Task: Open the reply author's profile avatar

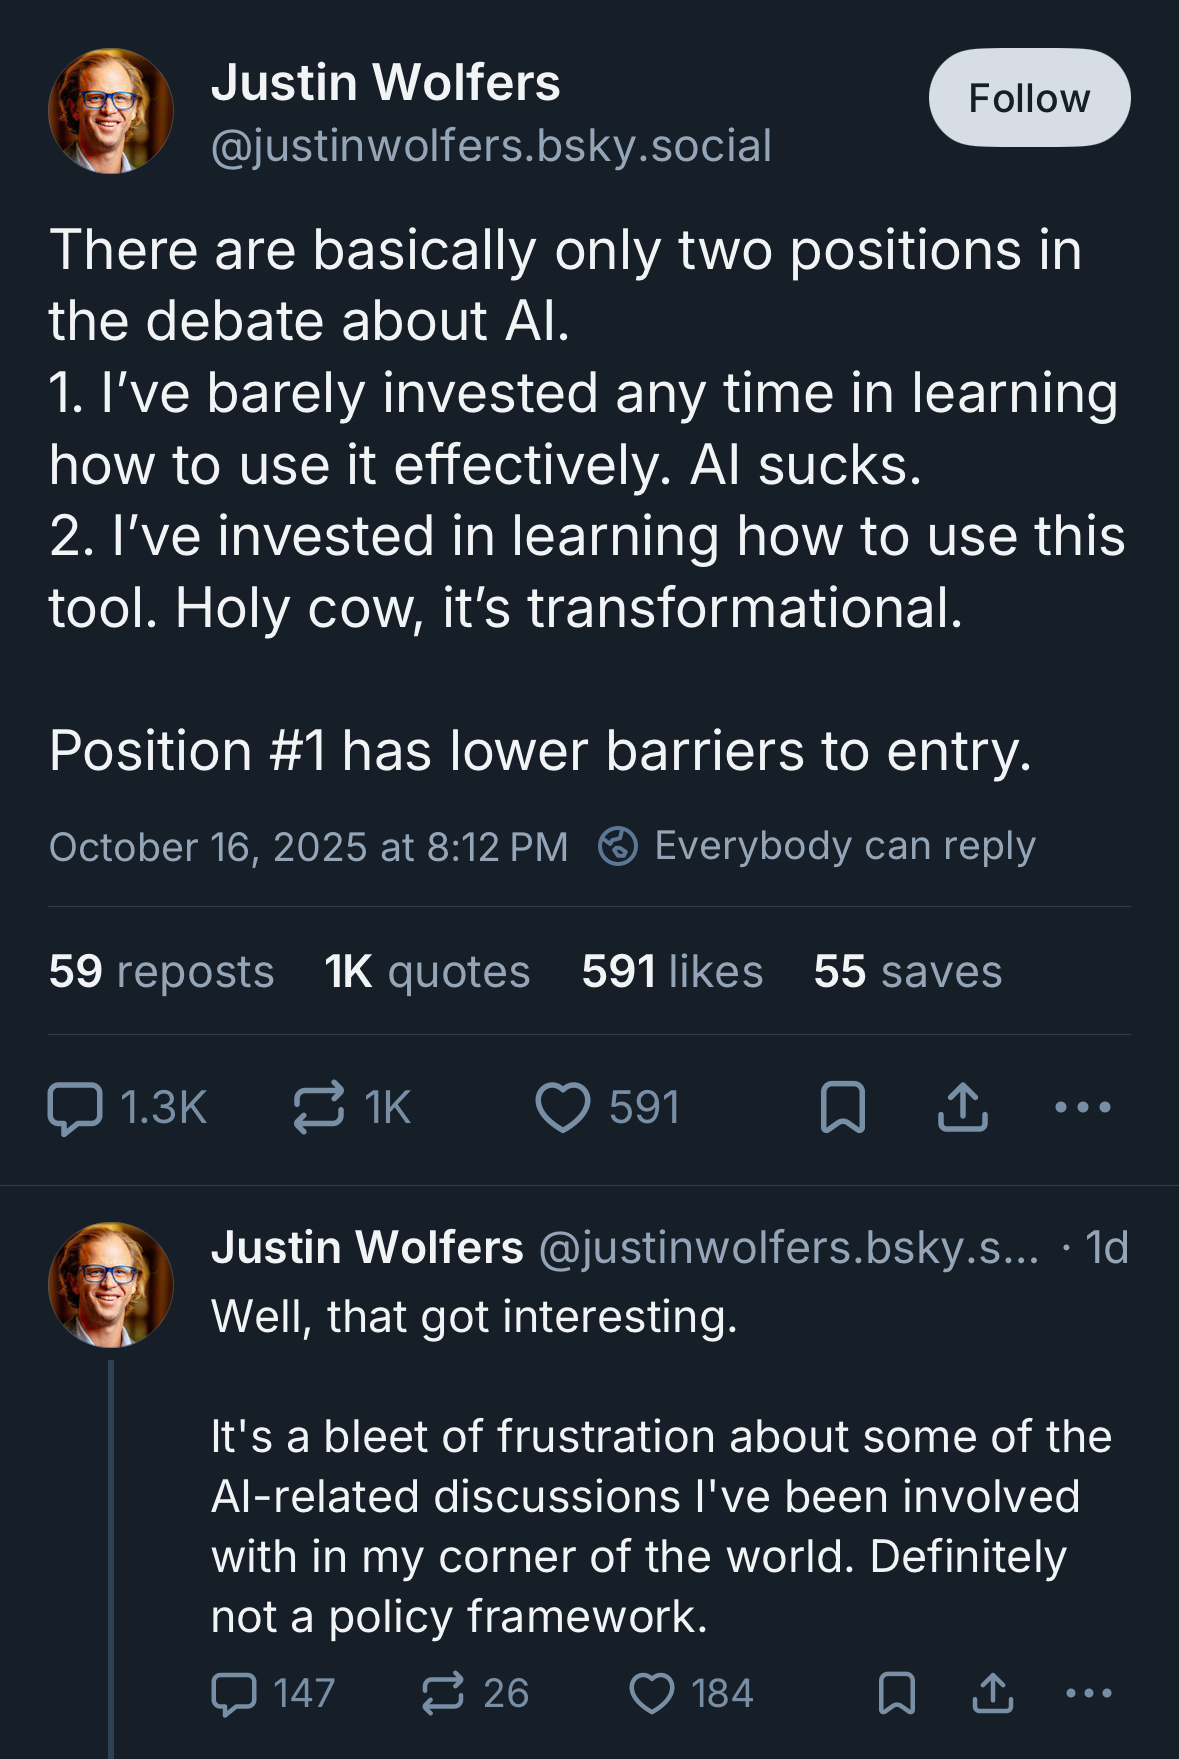Action: coord(111,1285)
